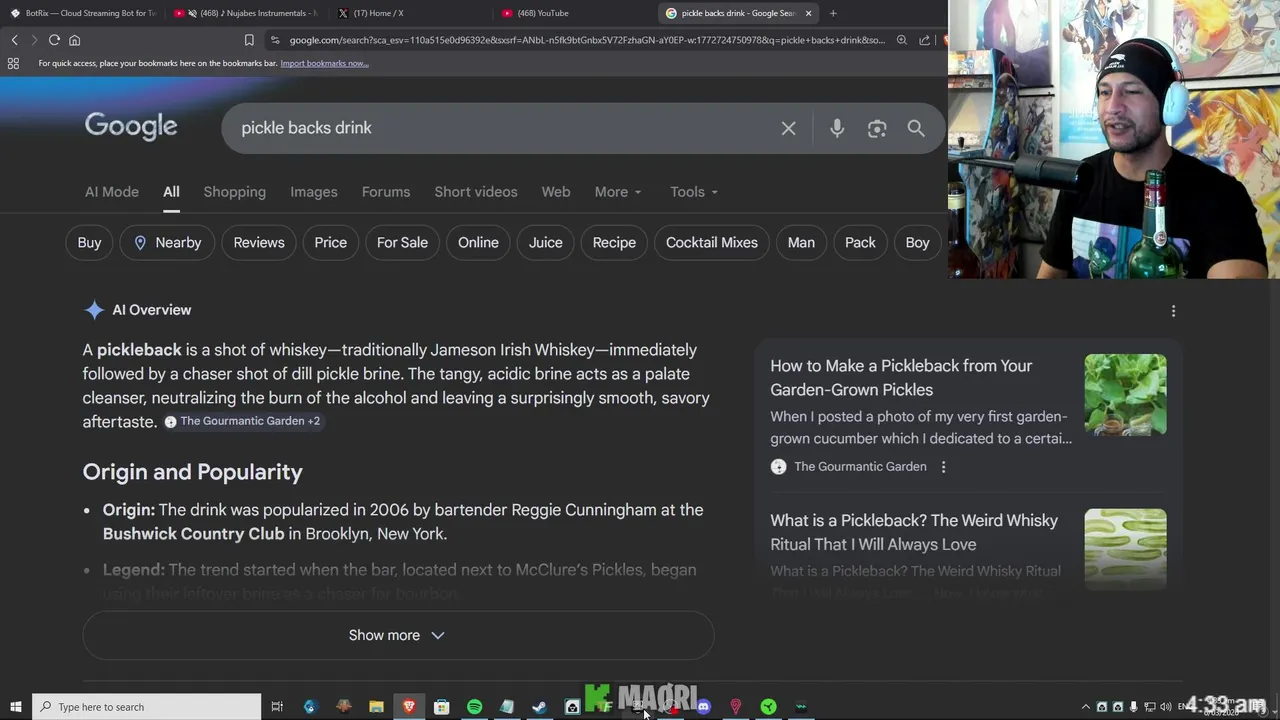Show hidden system tray icons chevron
This screenshot has width=1280, height=720.
1086,707
